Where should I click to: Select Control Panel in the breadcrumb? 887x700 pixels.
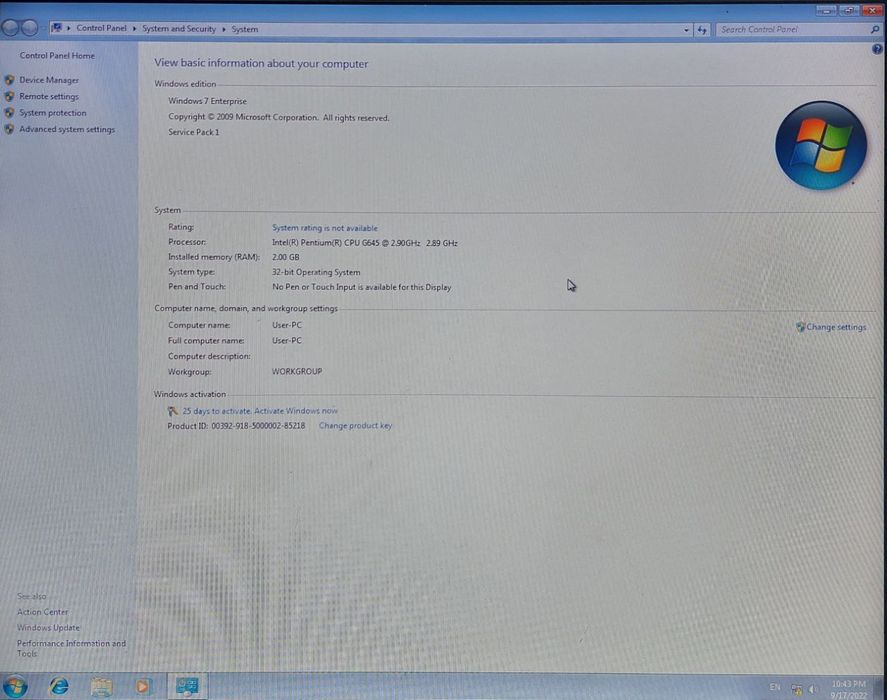pos(101,28)
